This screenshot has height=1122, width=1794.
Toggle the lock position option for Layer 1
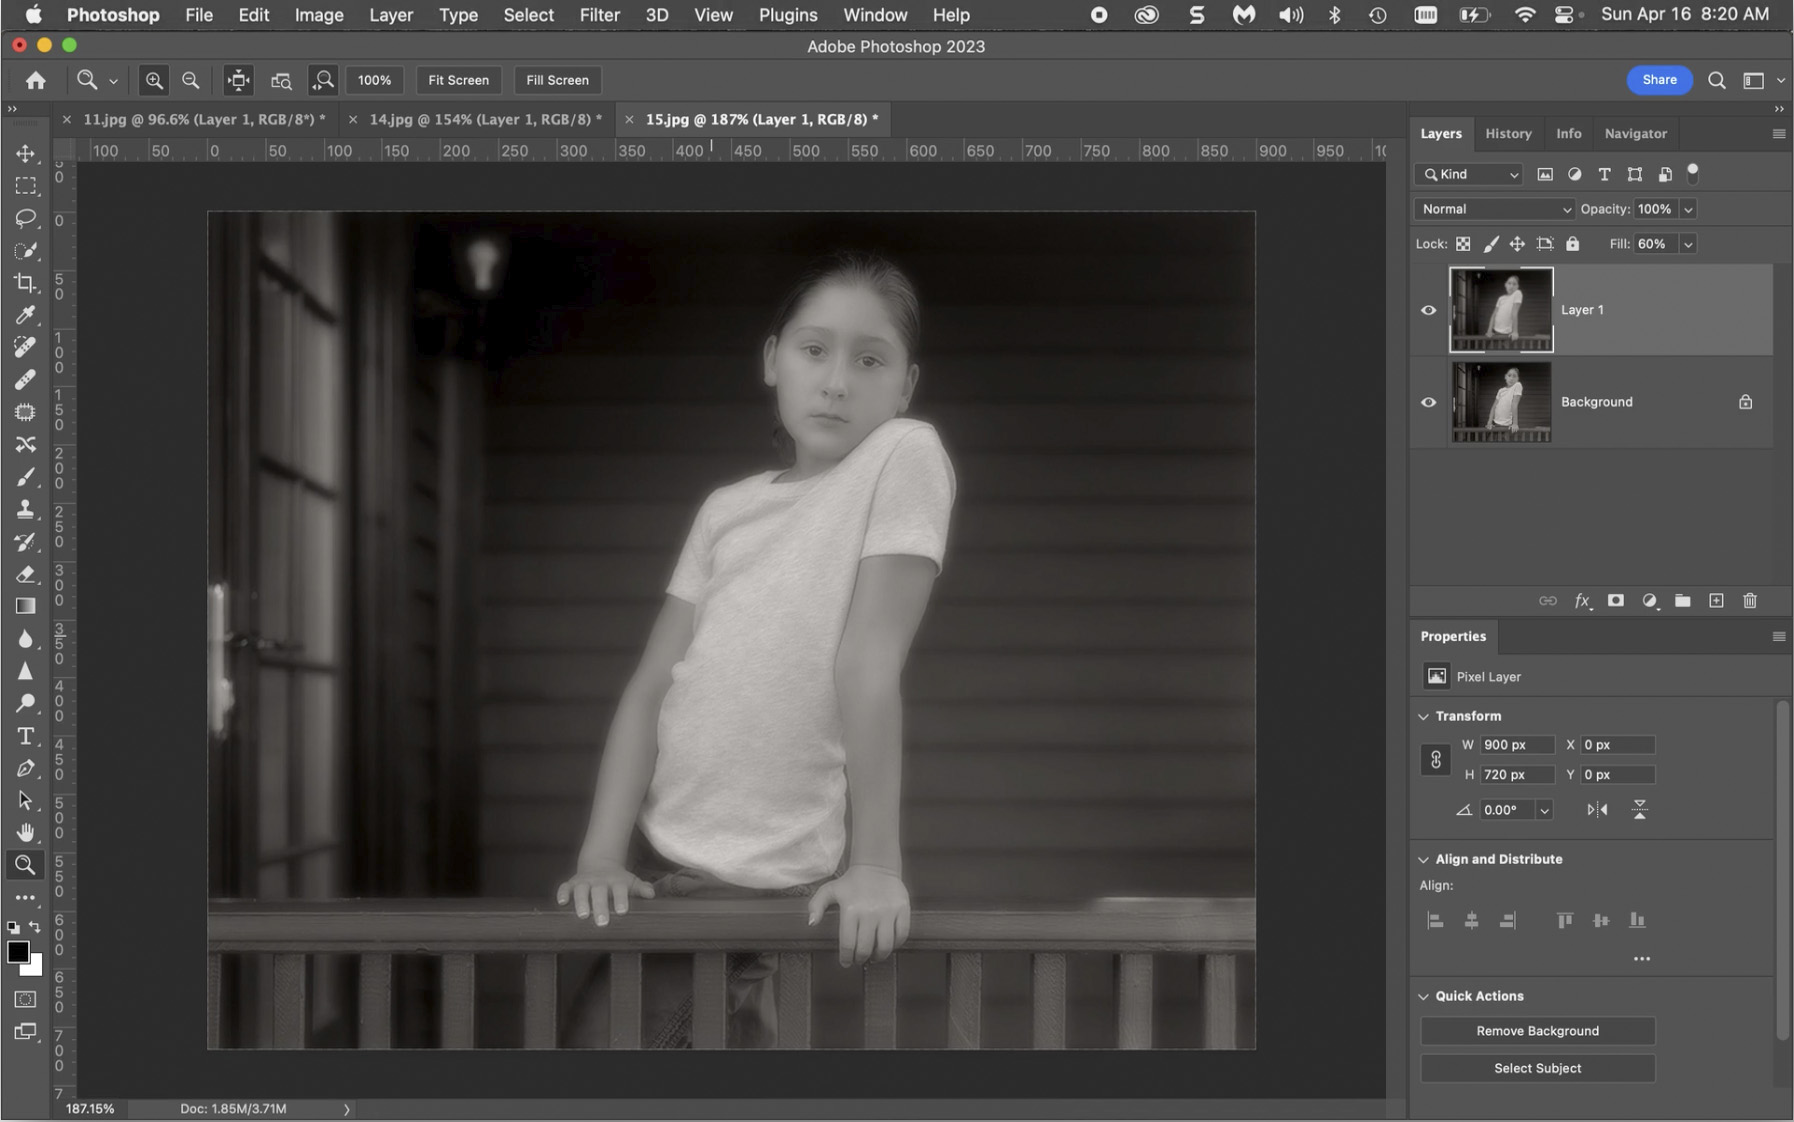1517,243
